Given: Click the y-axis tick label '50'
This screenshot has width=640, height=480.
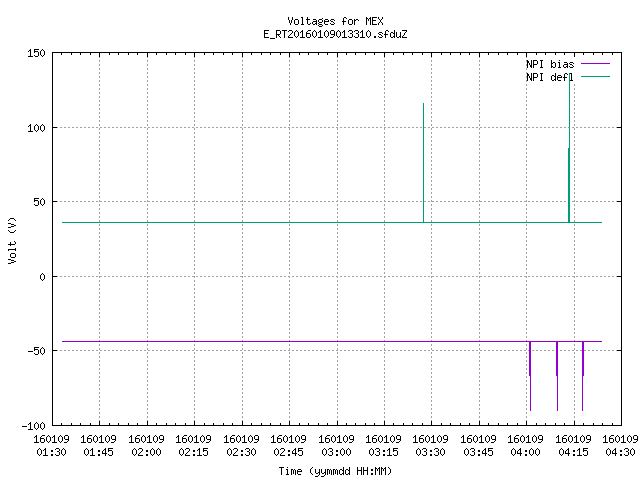Looking at the screenshot, I should point(39,202).
